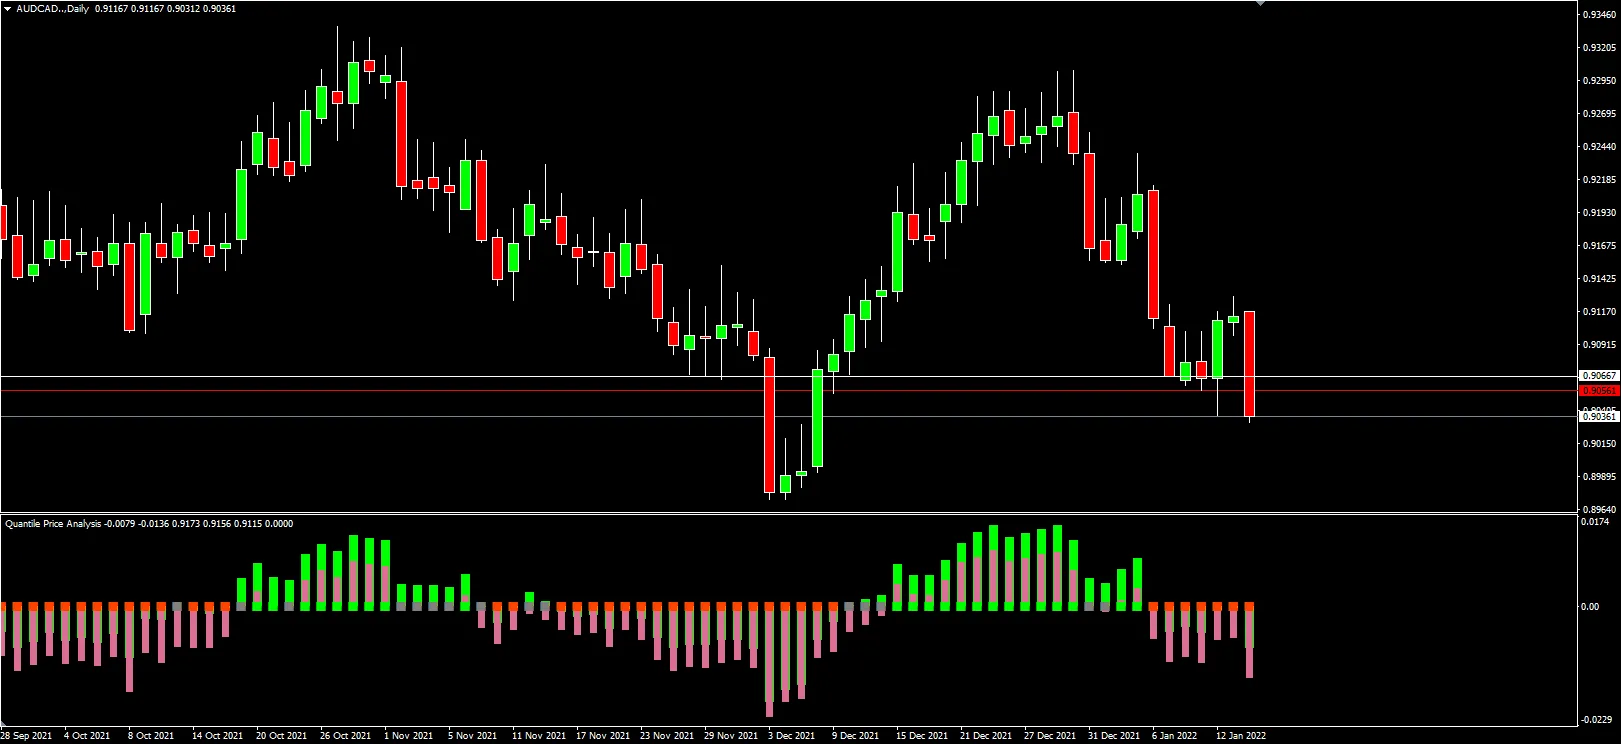Click the red 0.90561 price tag

(1599, 391)
